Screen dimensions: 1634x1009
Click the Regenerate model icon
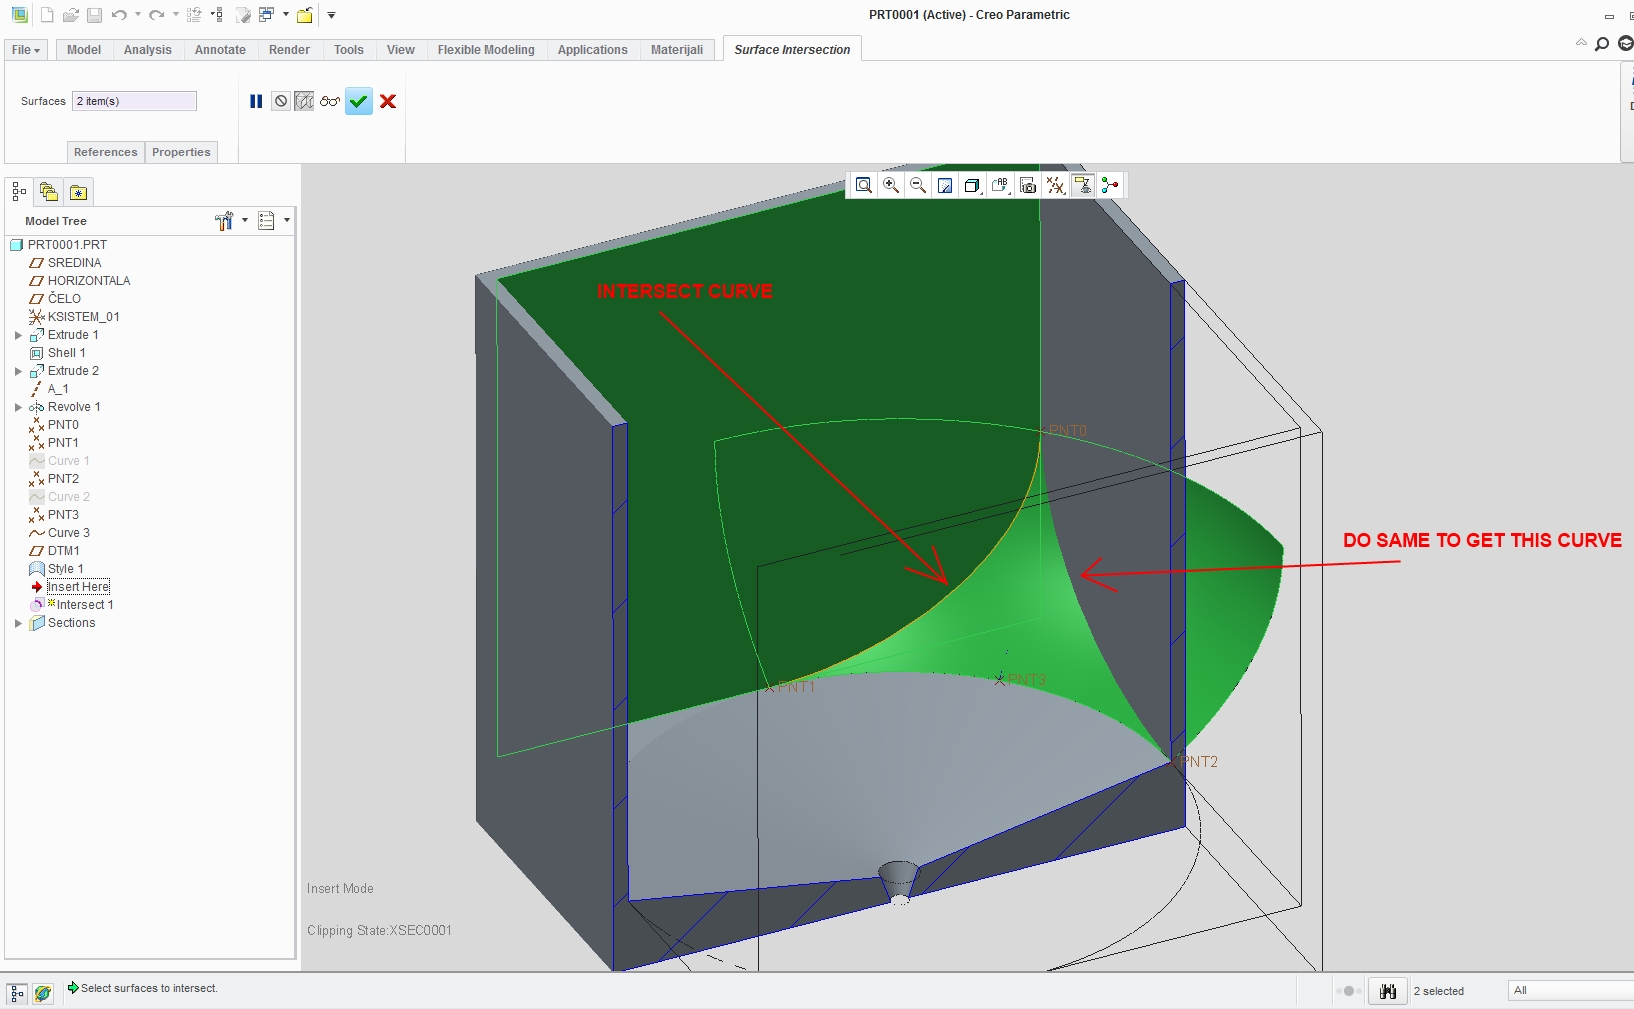[x=194, y=15]
